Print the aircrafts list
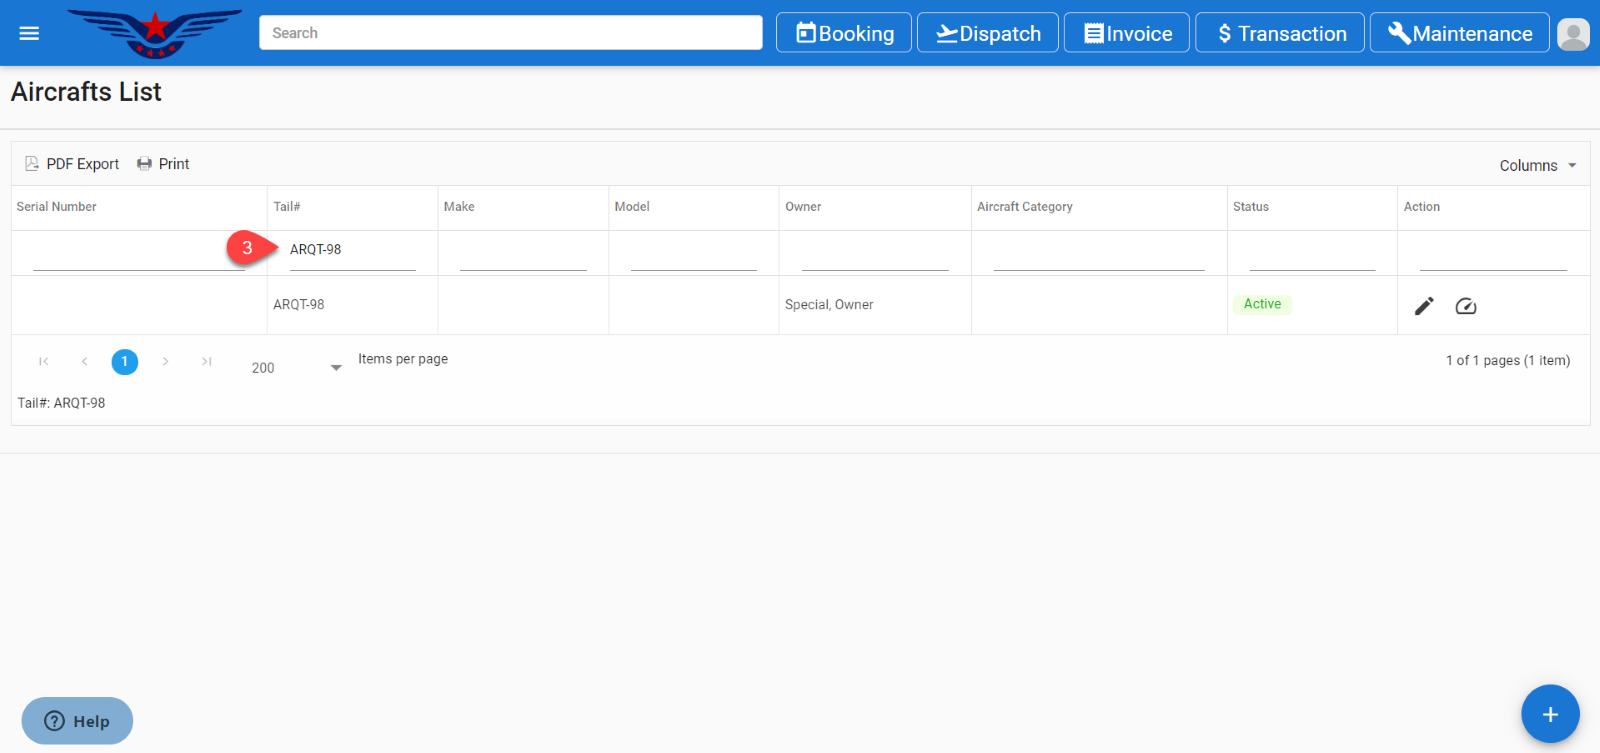The height and width of the screenshot is (753, 1600). [163, 164]
